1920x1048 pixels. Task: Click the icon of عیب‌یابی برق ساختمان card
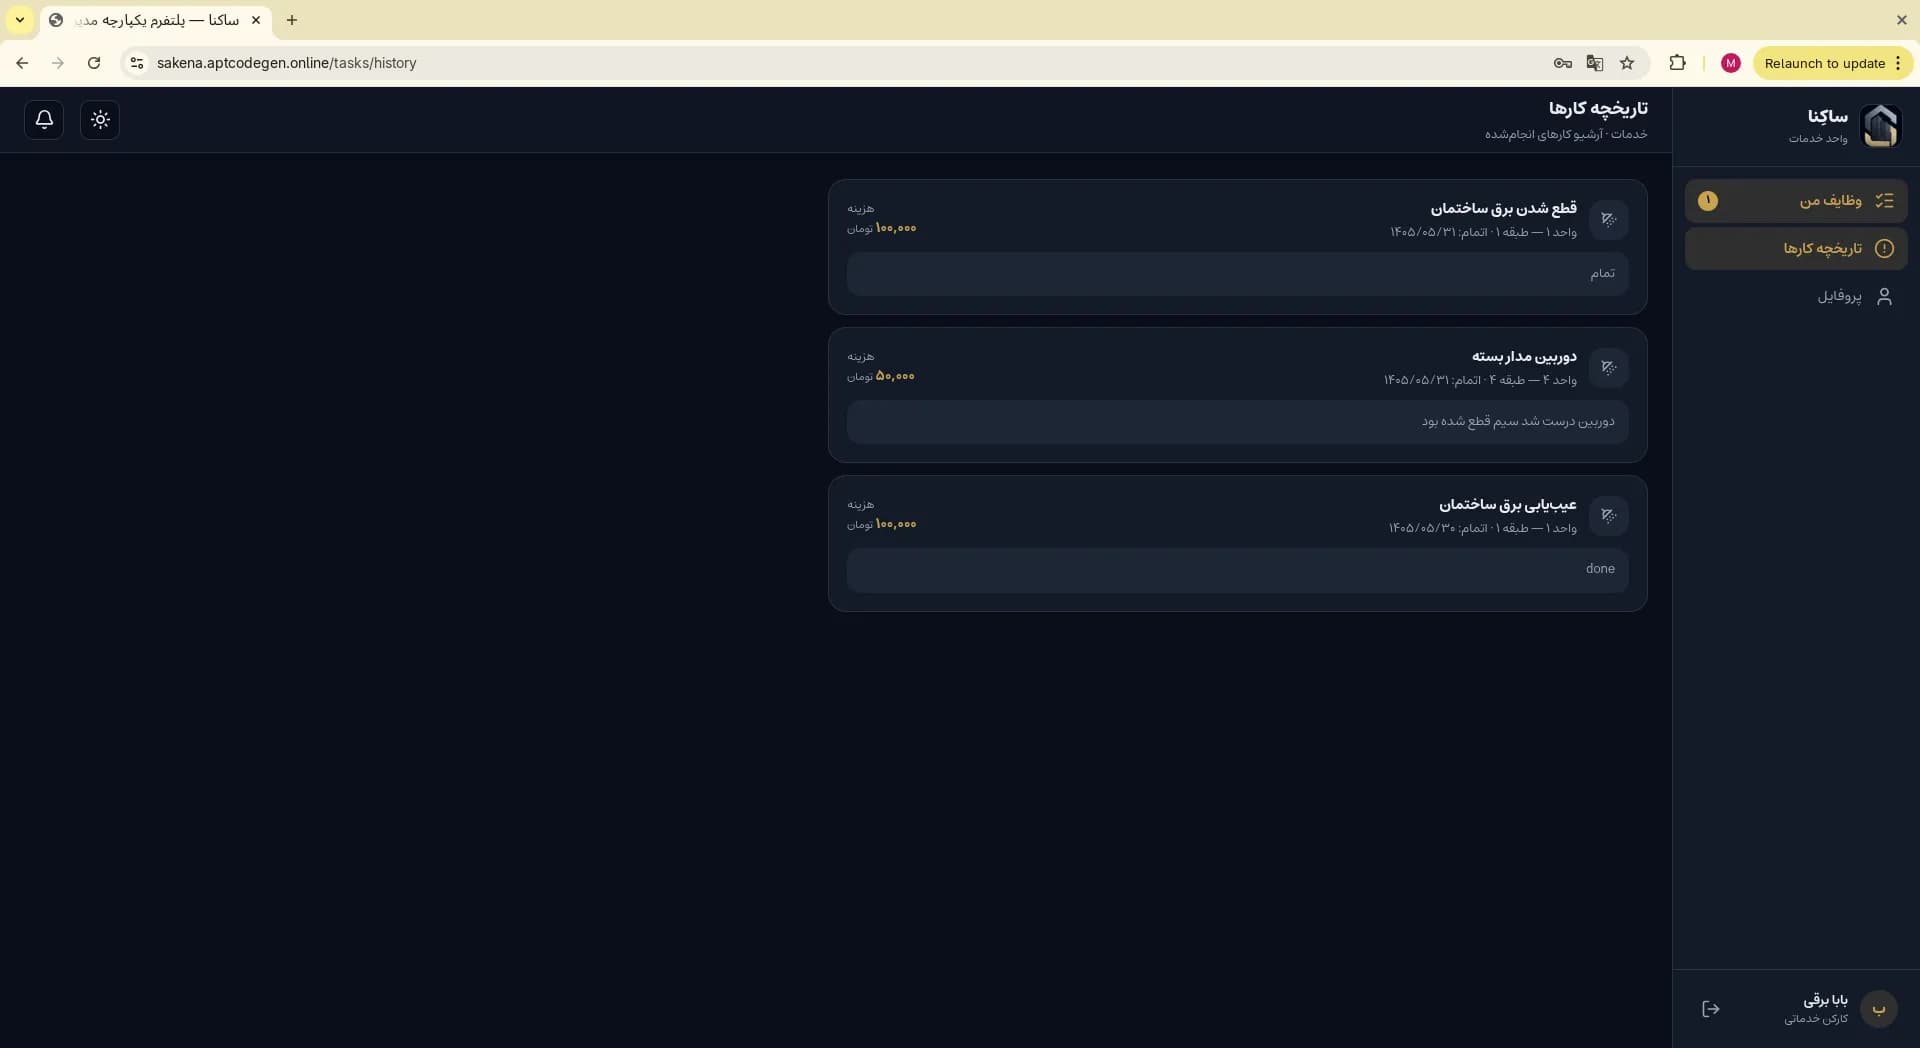1609,516
